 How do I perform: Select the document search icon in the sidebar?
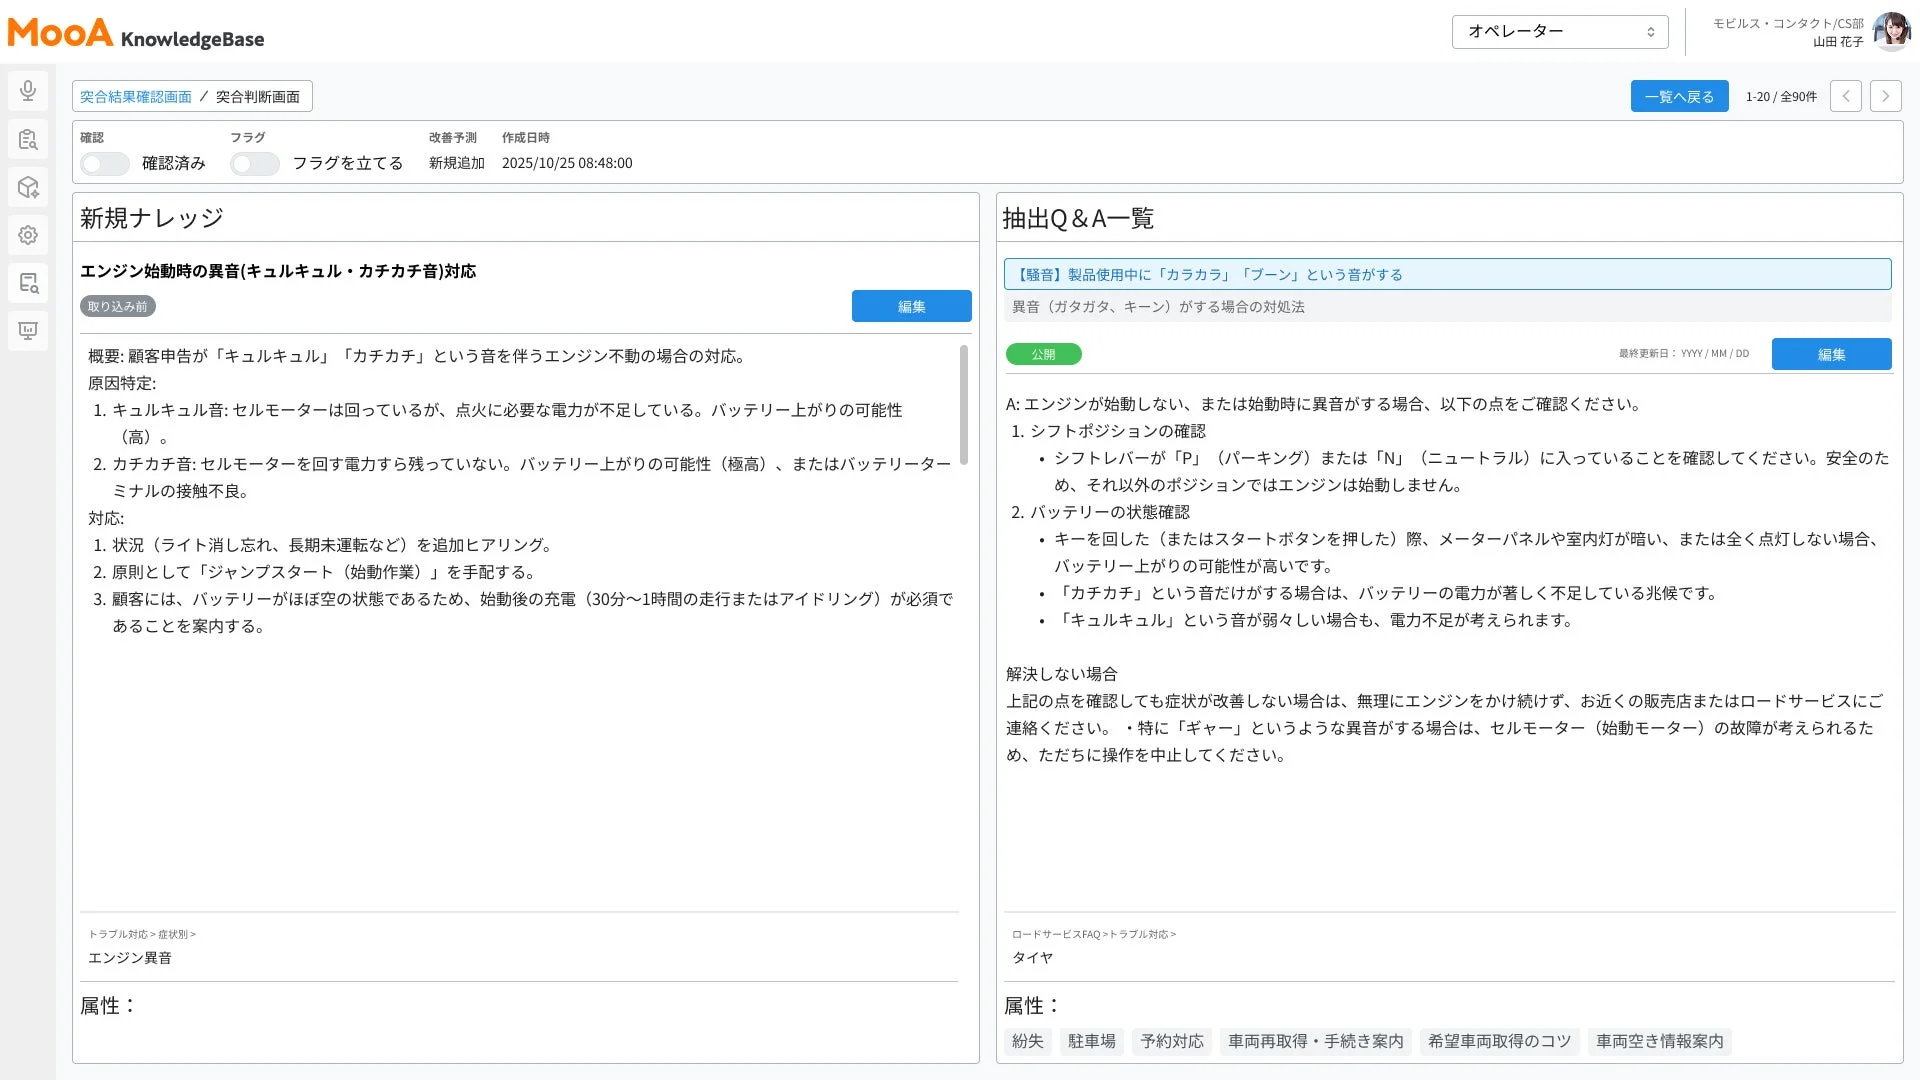[27, 283]
